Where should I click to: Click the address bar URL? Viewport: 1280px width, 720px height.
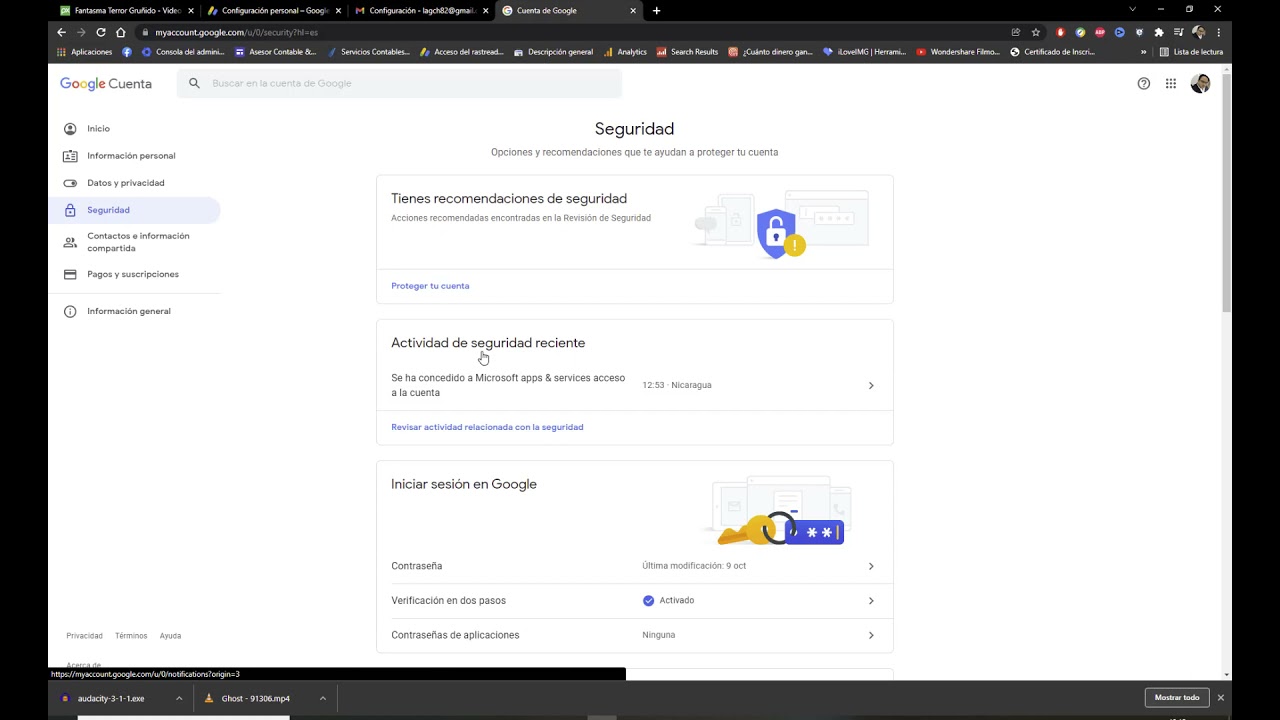237,32
